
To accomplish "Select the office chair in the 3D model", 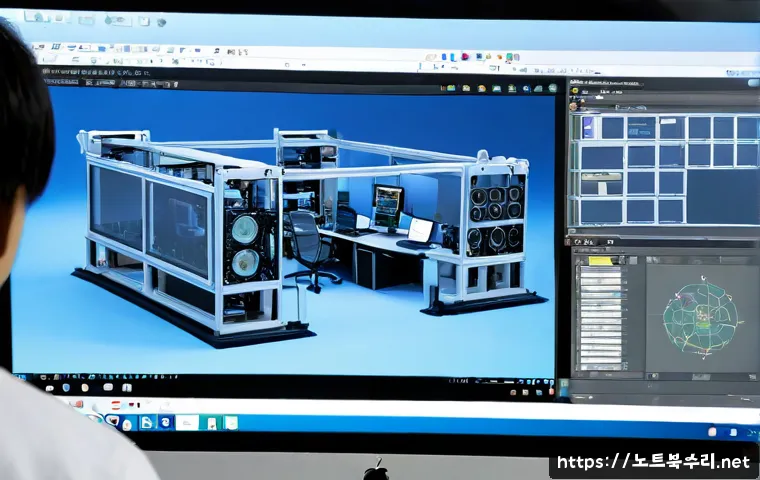I will (310, 251).
